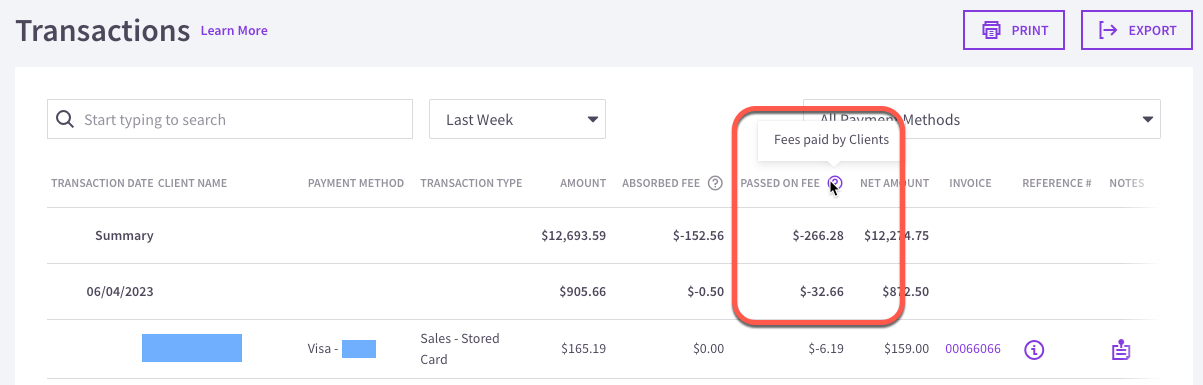
Task: Click the Payment Method column header
Action: 356,183
